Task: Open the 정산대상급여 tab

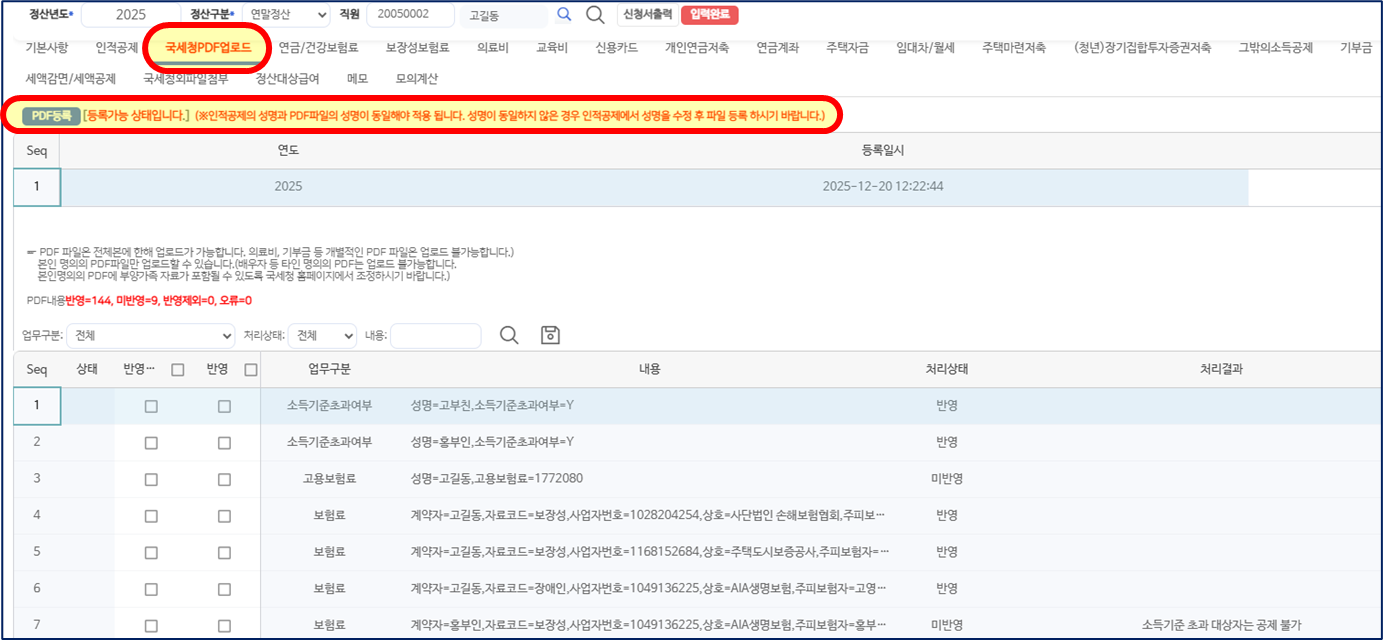Action: tap(288, 78)
